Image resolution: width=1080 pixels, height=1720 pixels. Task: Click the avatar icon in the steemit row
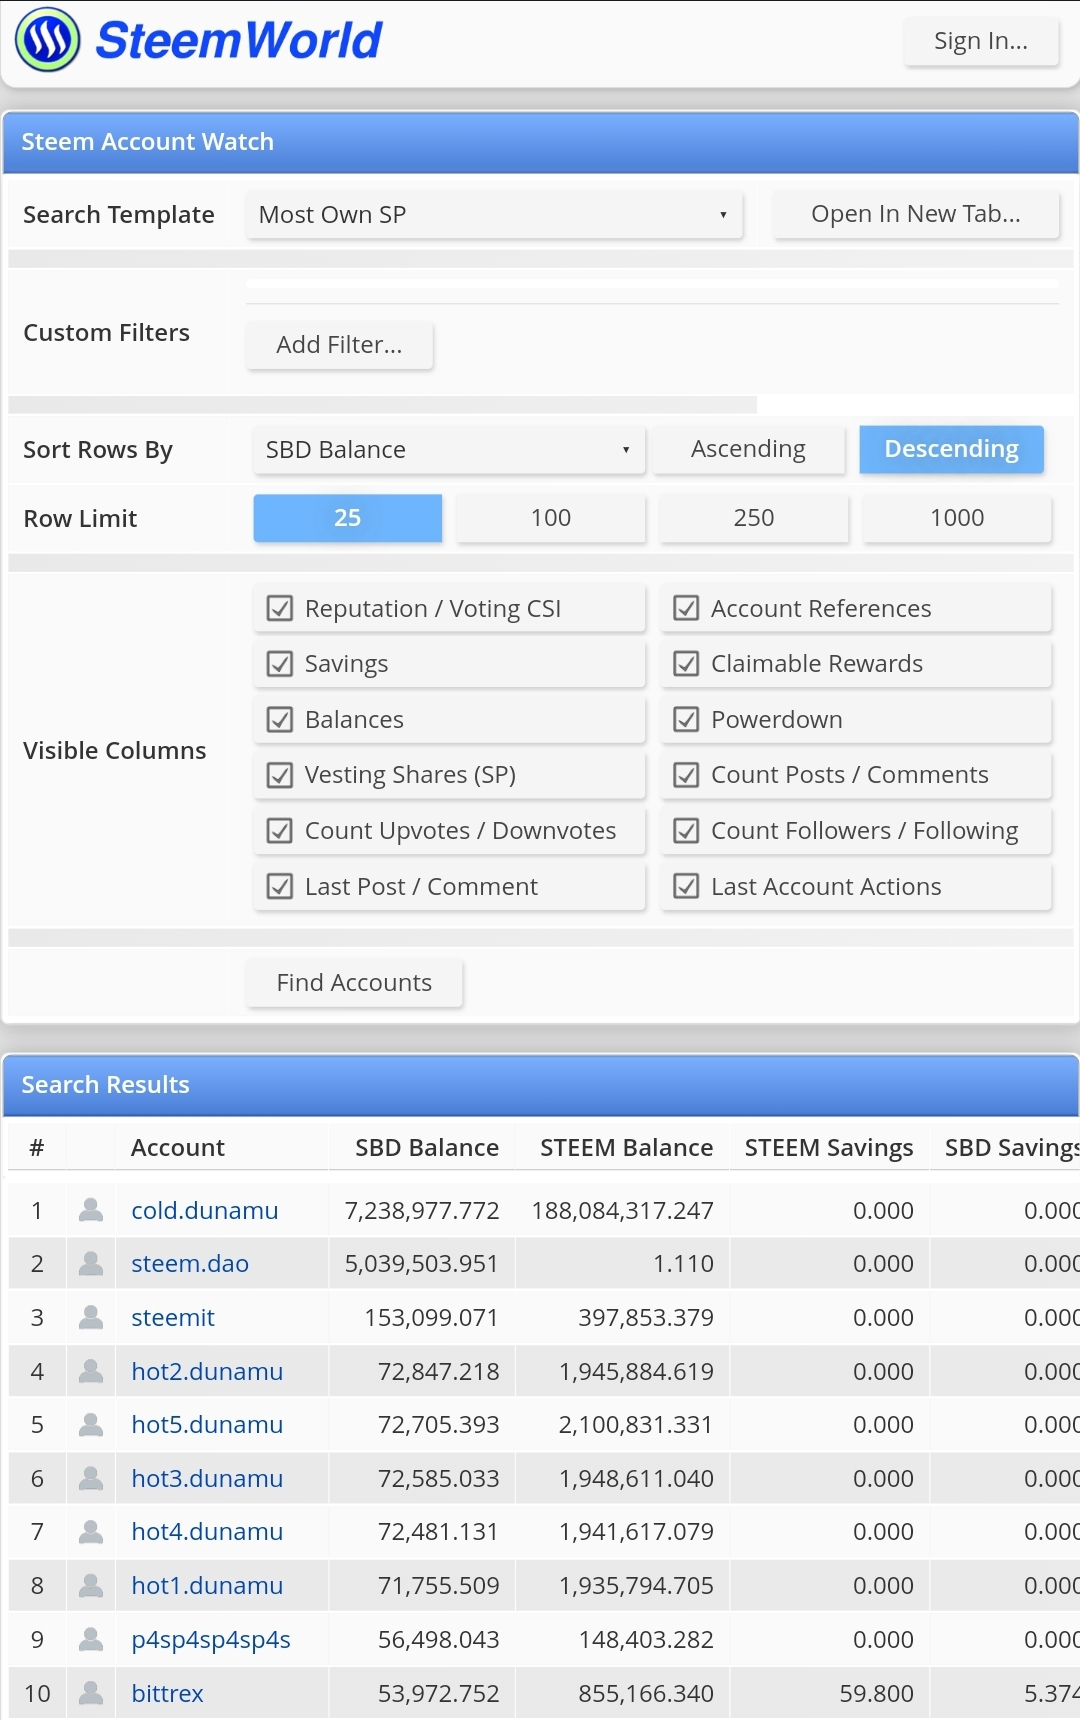coord(91,1317)
